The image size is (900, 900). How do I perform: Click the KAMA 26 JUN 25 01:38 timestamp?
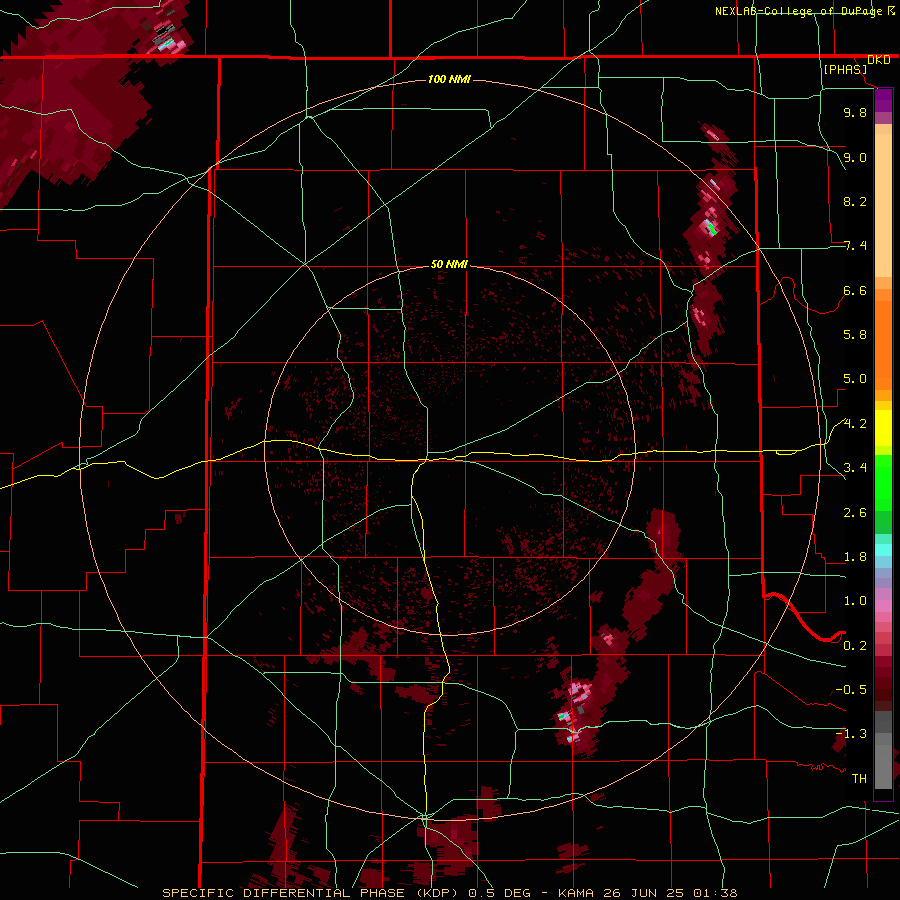coord(647,893)
